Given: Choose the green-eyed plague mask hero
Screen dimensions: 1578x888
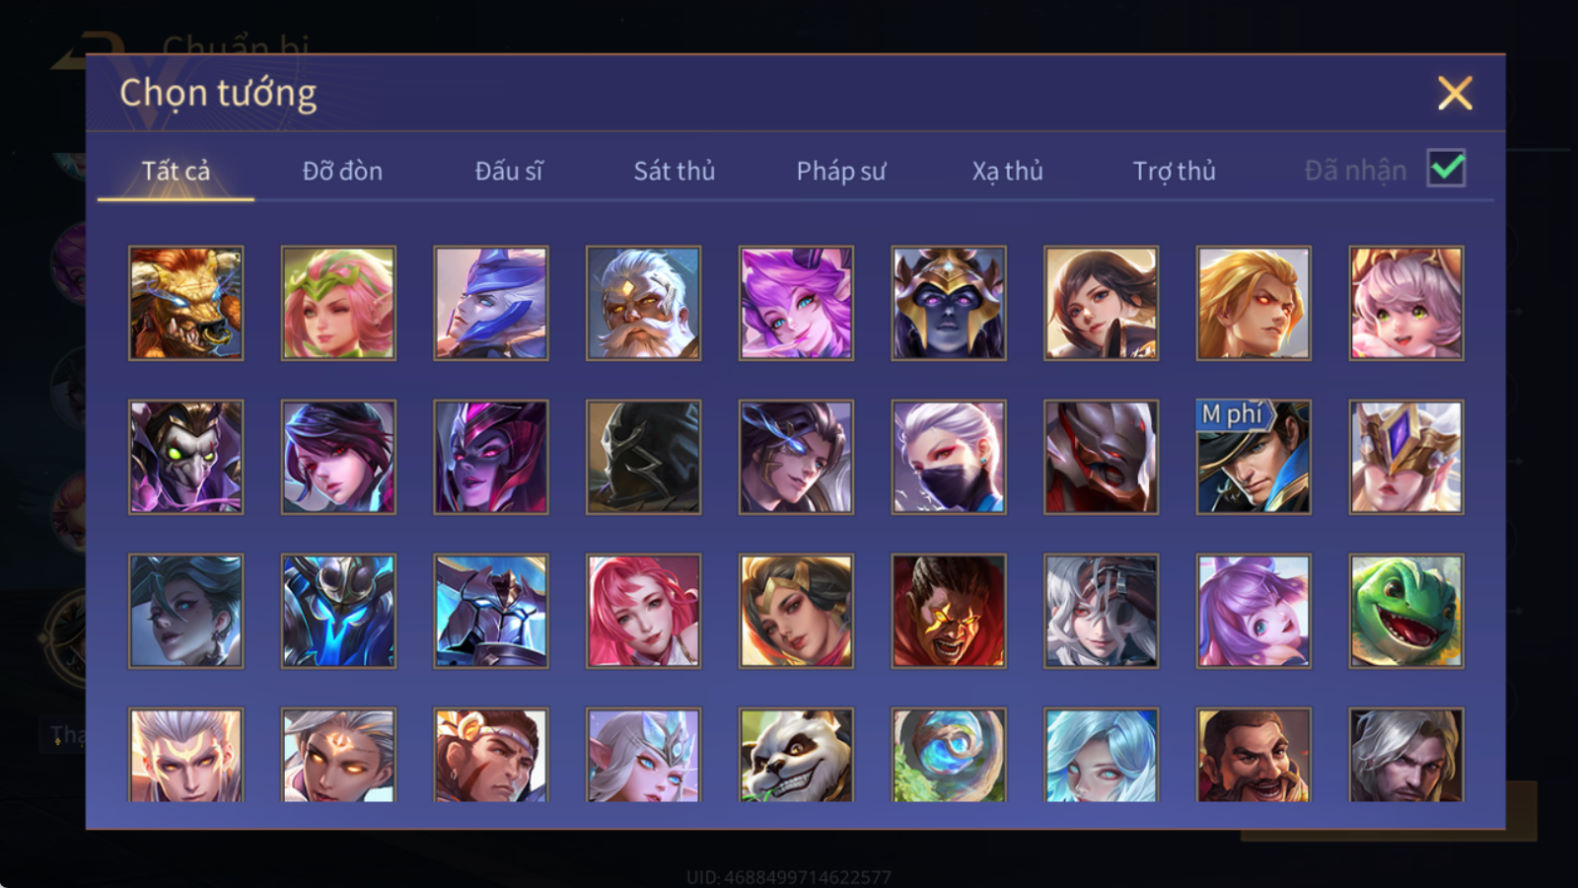Looking at the screenshot, I should pyautogui.click(x=186, y=457).
